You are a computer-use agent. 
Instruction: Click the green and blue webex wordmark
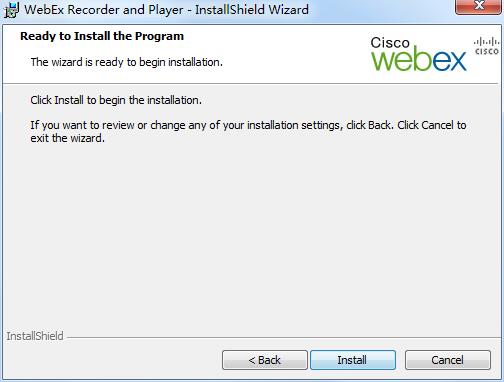click(x=419, y=60)
